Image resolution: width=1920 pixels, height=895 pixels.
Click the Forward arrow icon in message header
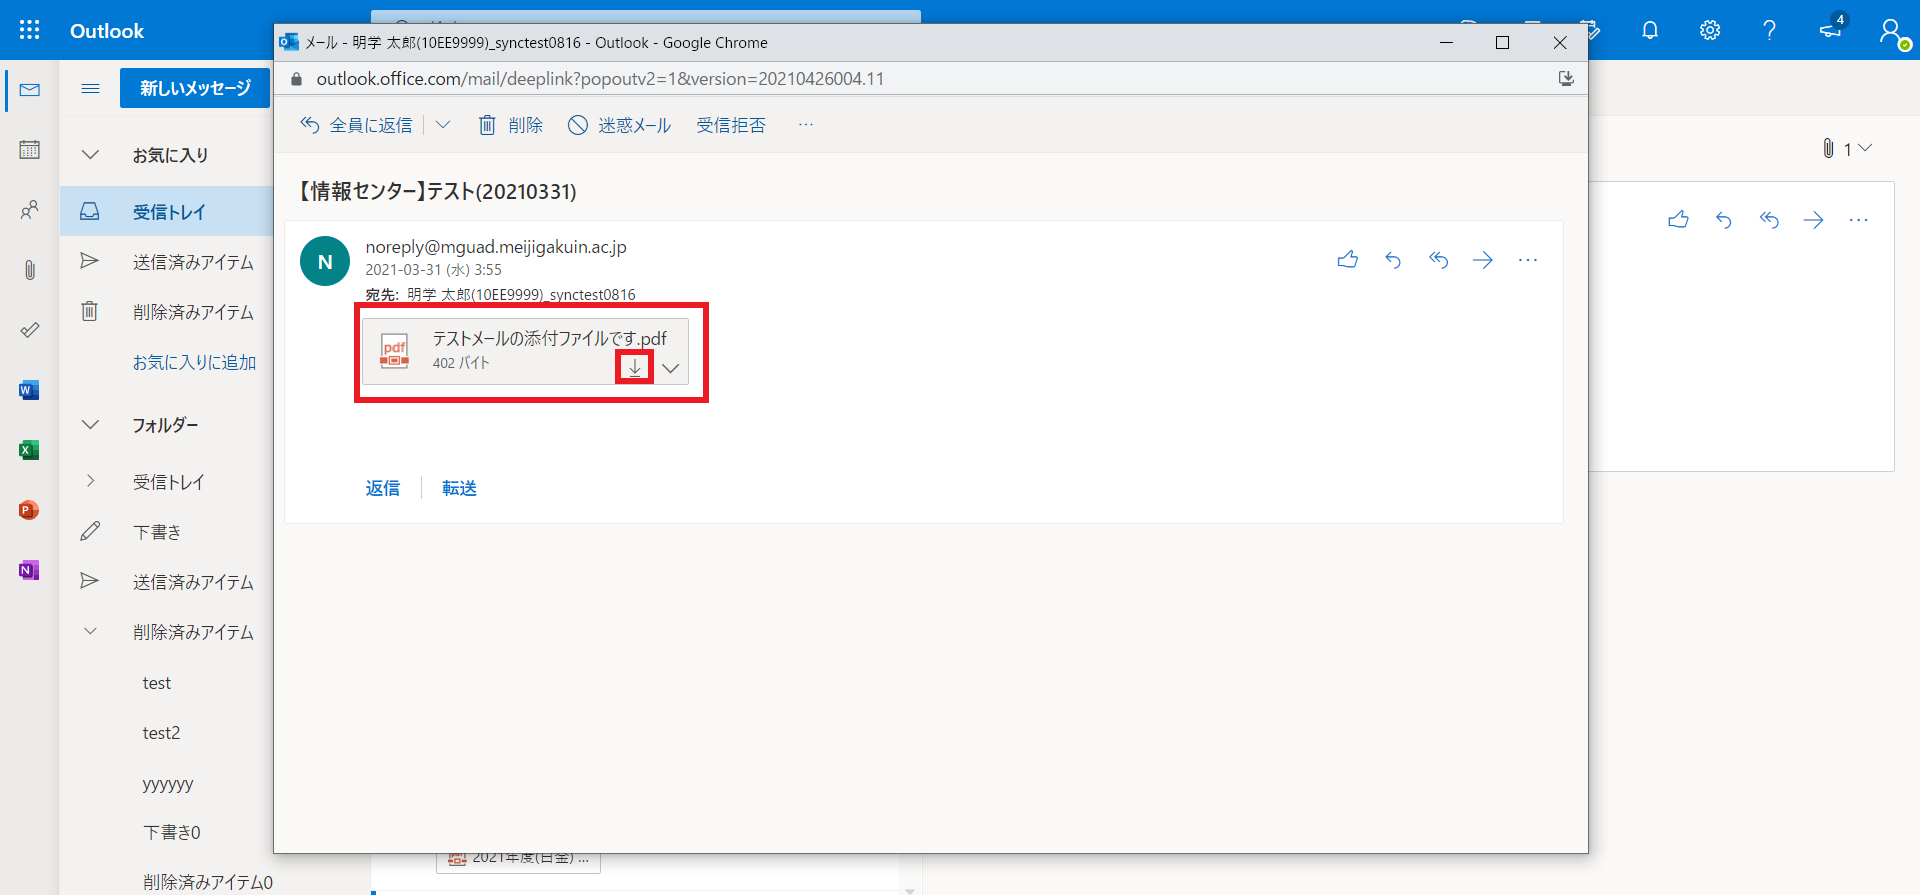pyautogui.click(x=1482, y=260)
